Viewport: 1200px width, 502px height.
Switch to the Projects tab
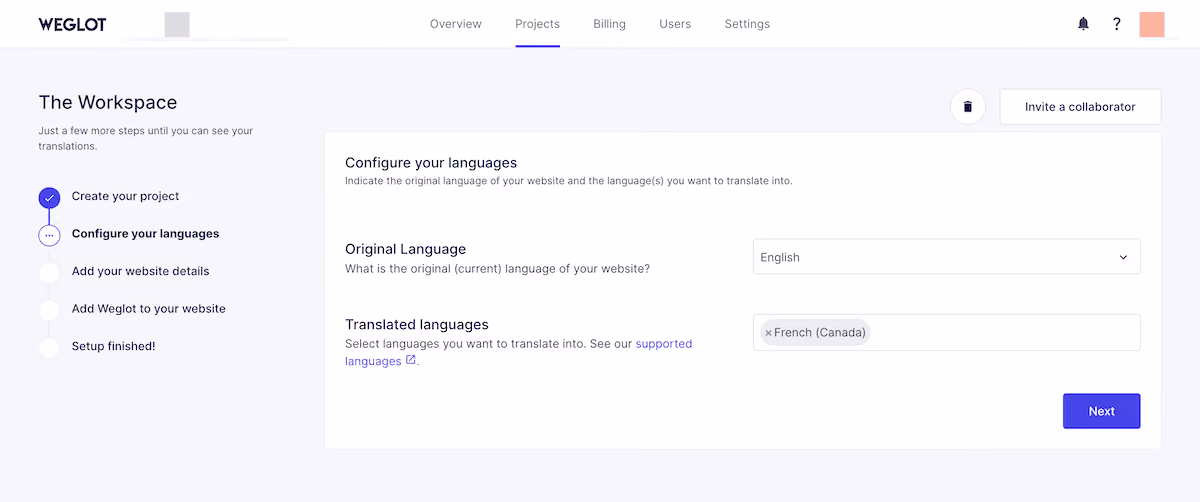click(x=537, y=24)
